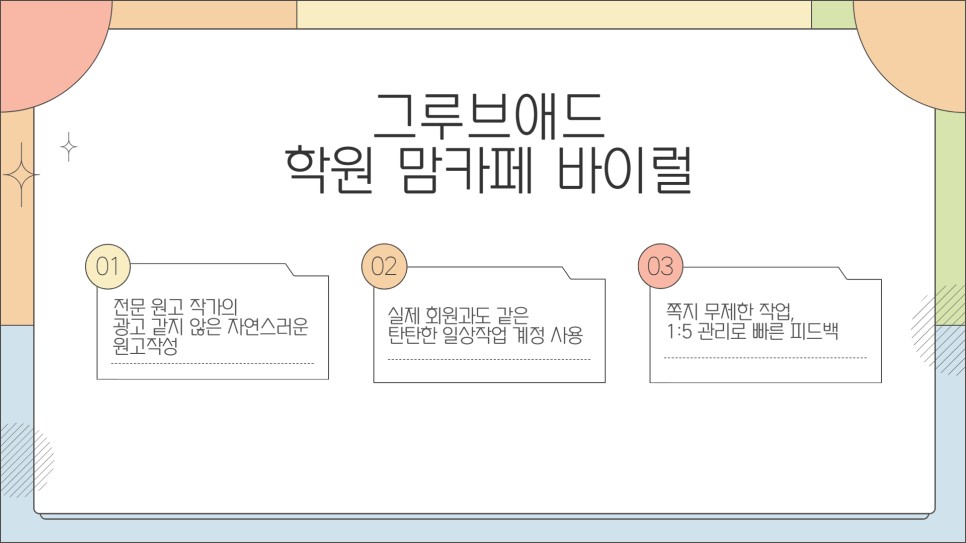This screenshot has width=966, height=543.
Task: Click the title line '학원 맘카페 바이럴'
Action: click(x=488, y=169)
